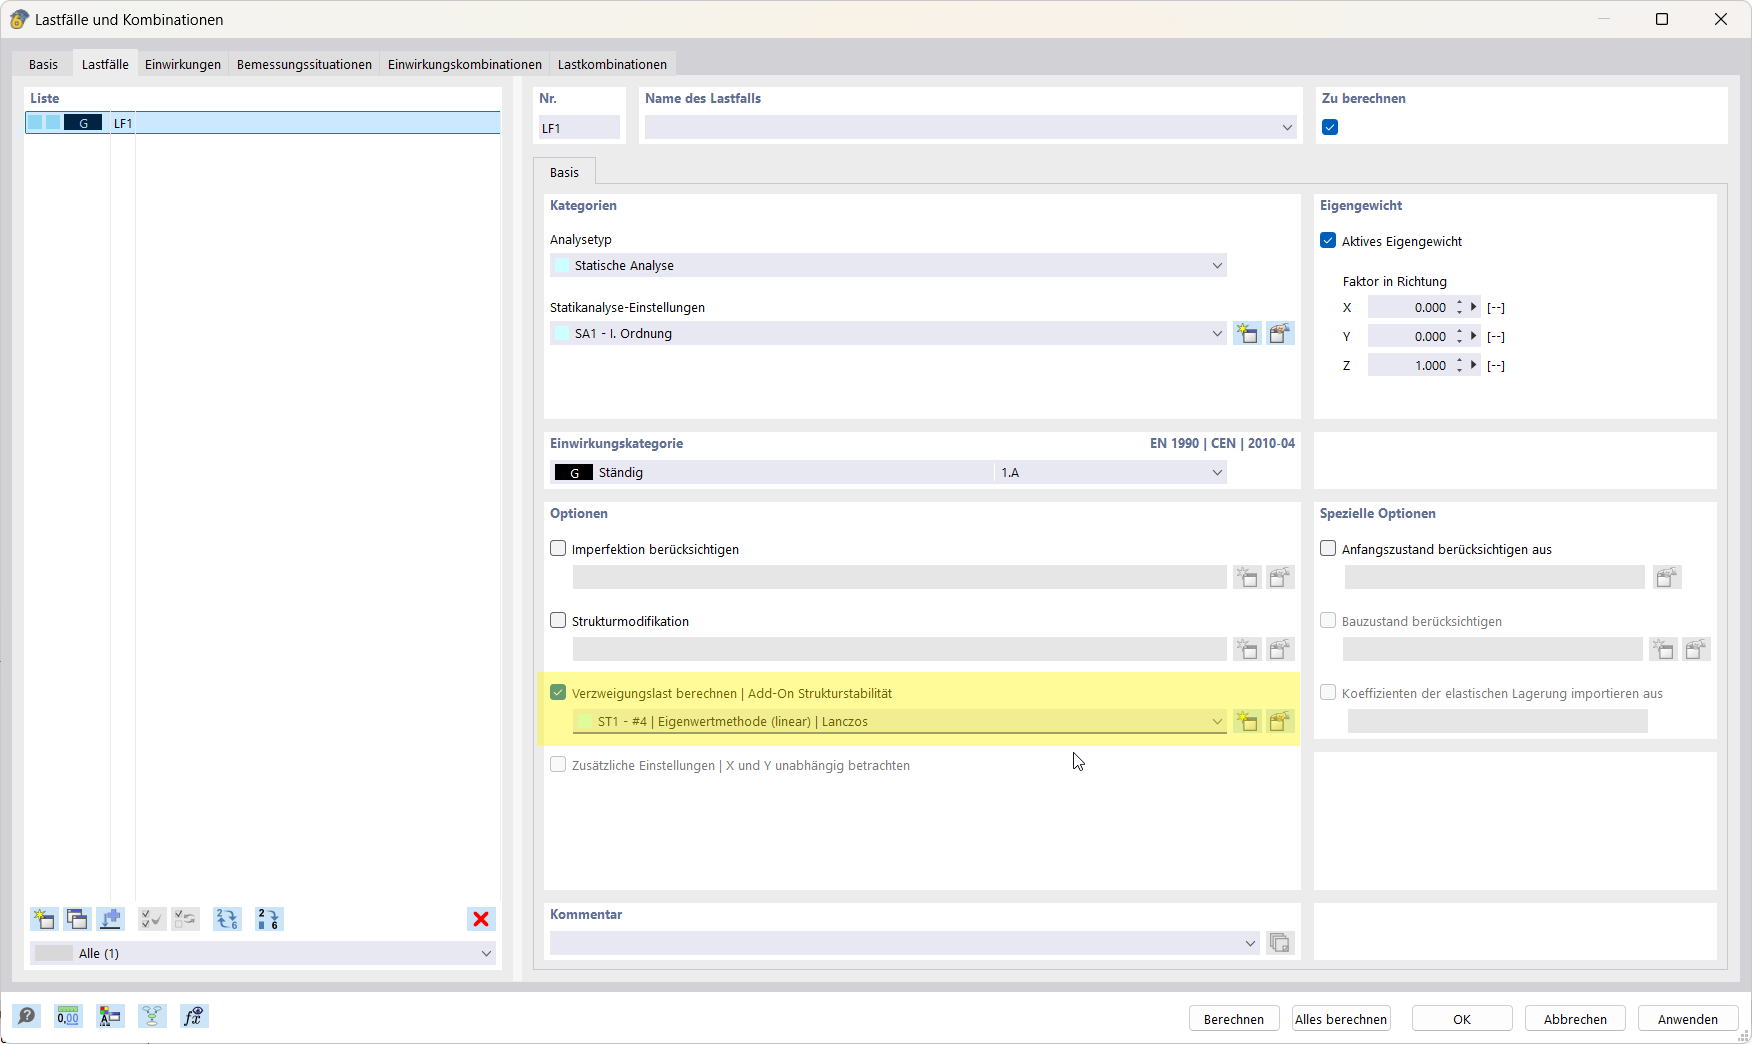Open the ST1 Eigenwertmethode dropdown
Viewport: 1752px width, 1044px height.
(x=1217, y=722)
